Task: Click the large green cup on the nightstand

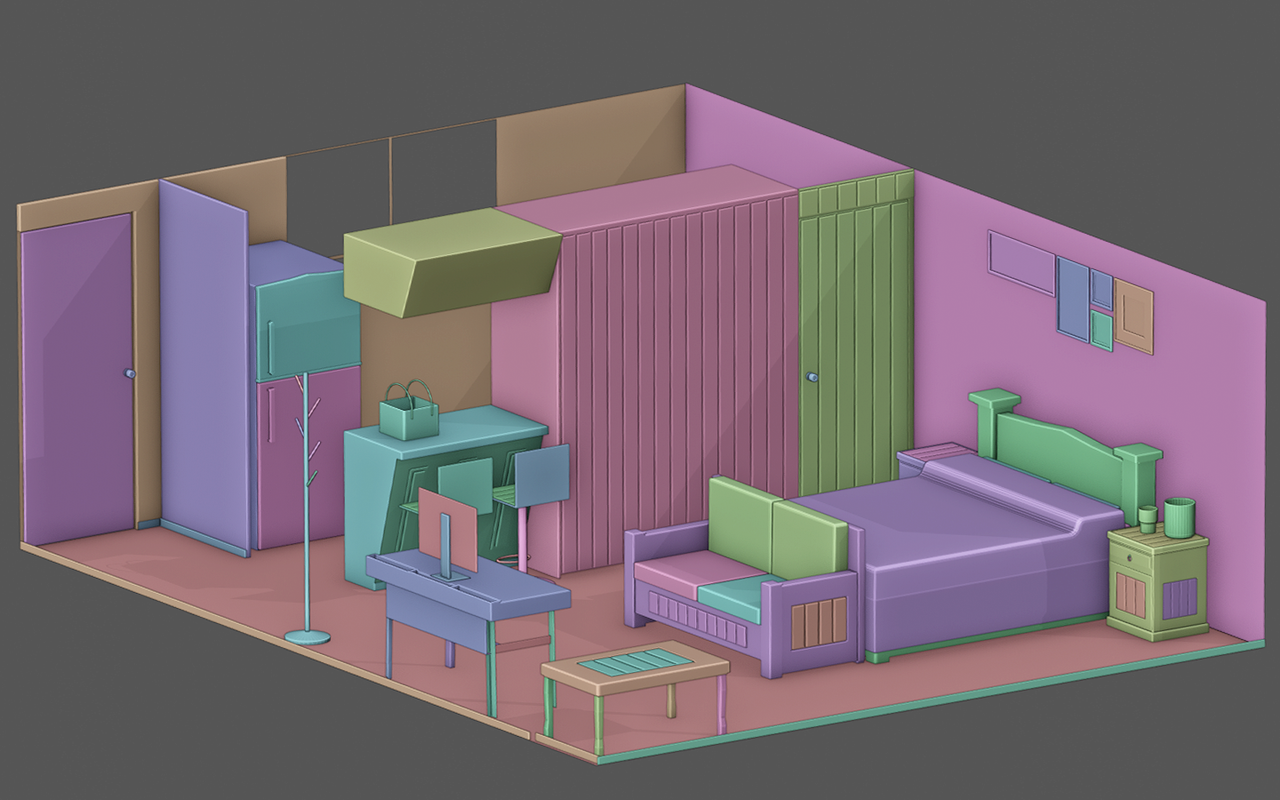Action: [x=1180, y=516]
